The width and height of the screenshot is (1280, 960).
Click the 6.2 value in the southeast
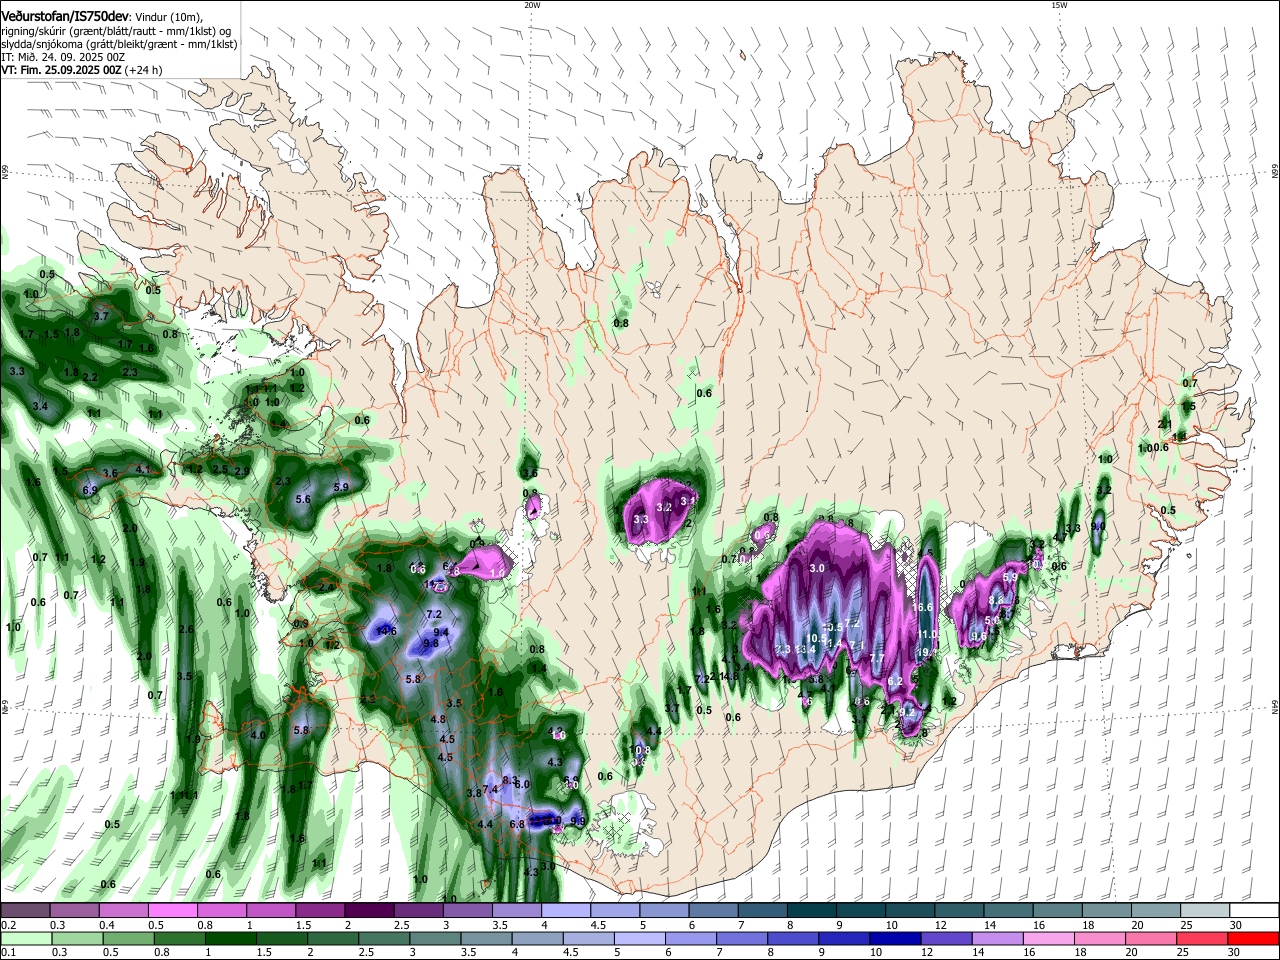point(896,681)
